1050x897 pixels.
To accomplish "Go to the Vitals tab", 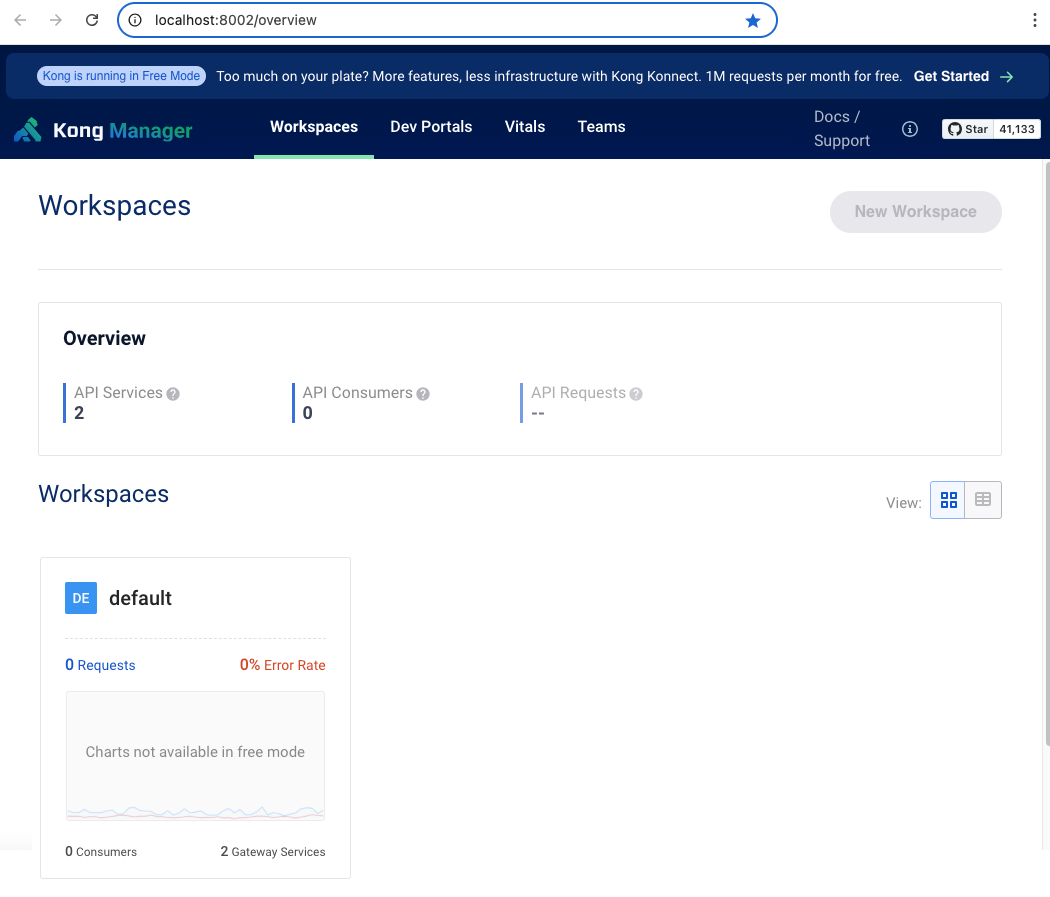I will (525, 127).
